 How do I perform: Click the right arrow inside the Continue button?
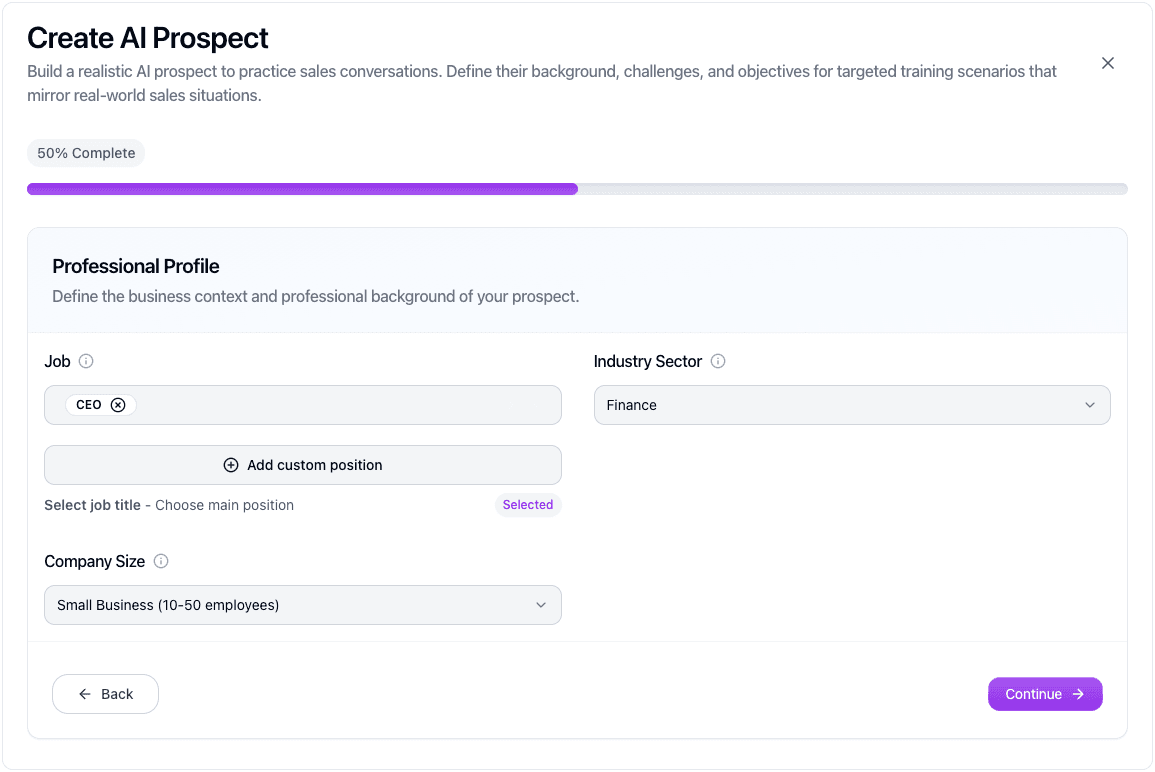(1080, 693)
